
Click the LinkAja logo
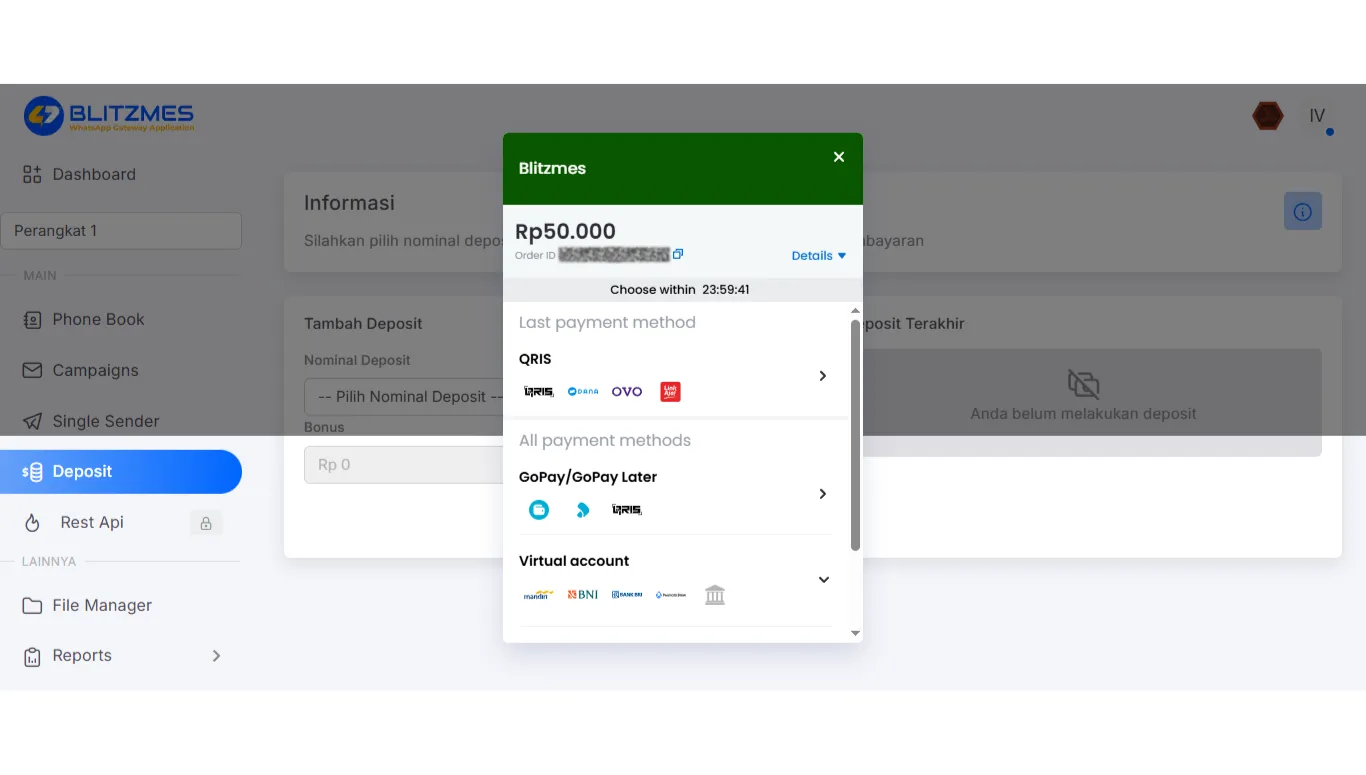pyautogui.click(x=670, y=392)
